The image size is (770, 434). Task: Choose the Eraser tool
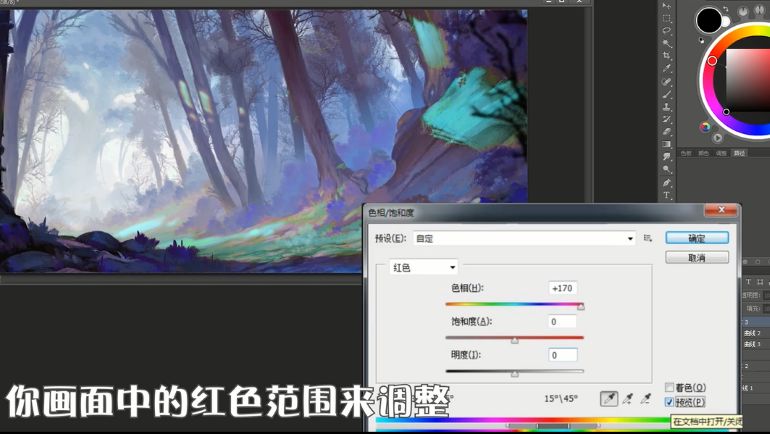pos(667,131)
